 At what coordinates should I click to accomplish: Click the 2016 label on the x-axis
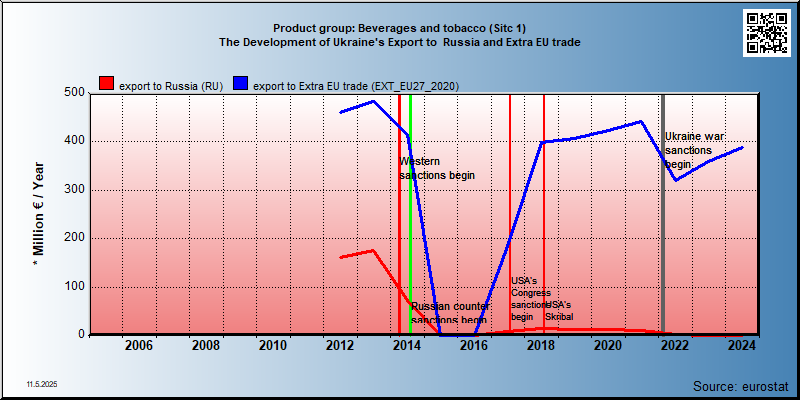coord(473,346)
